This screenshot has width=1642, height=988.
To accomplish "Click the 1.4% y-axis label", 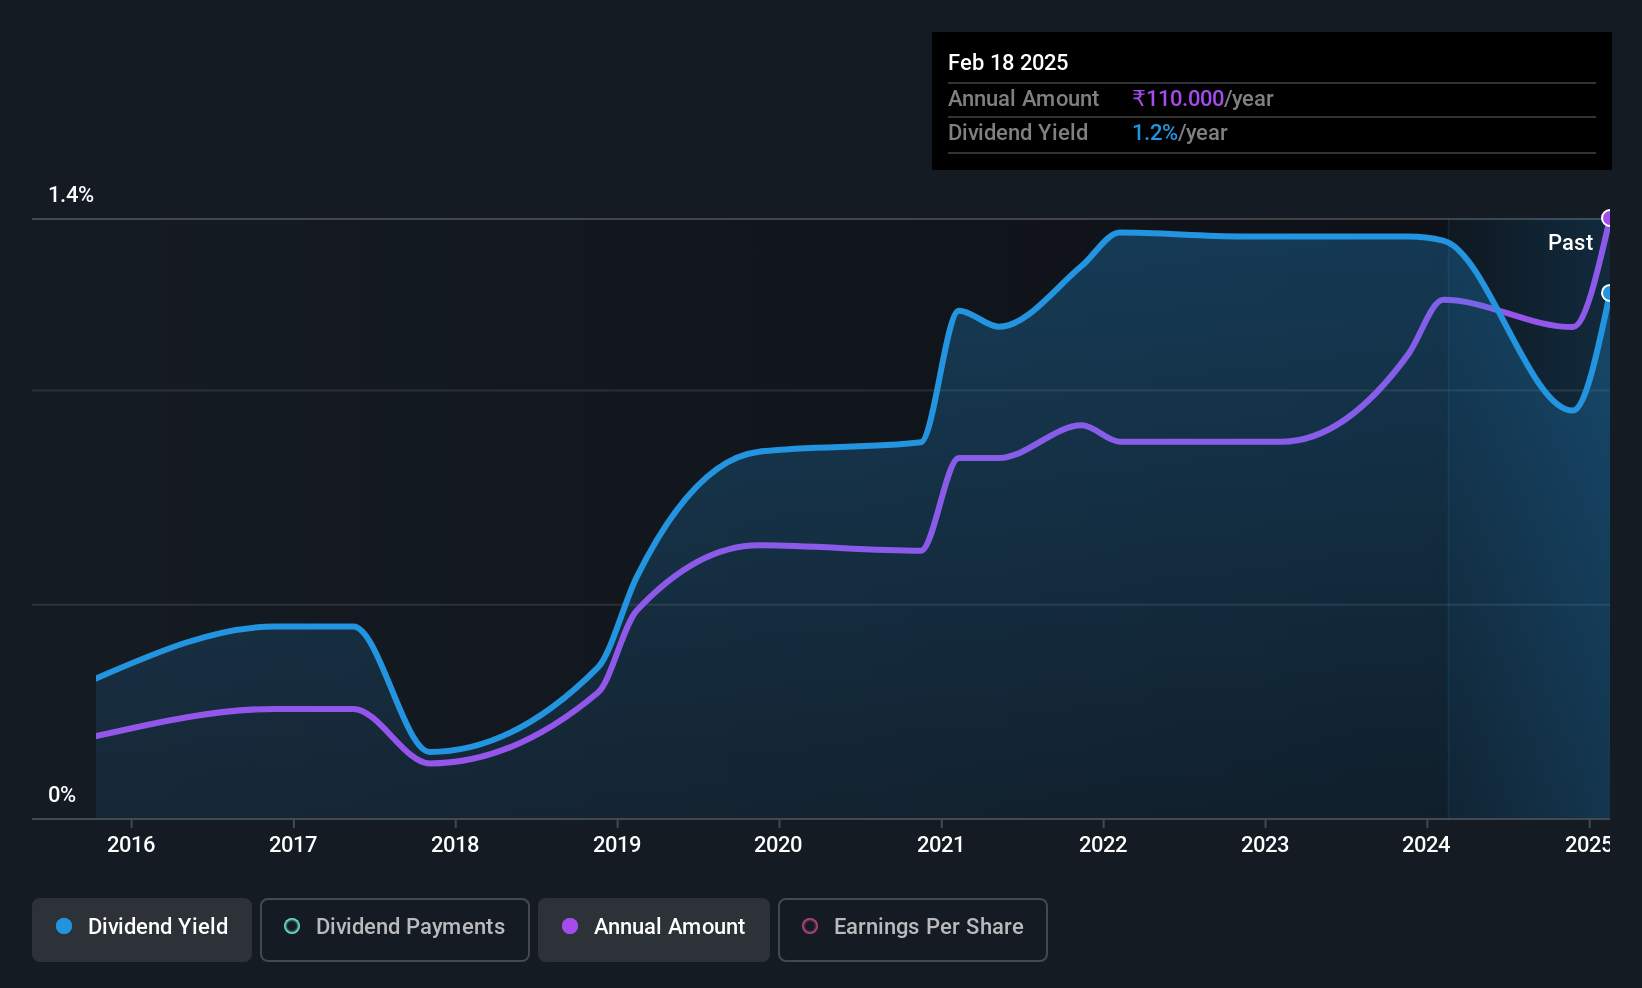I will point(71,195).
